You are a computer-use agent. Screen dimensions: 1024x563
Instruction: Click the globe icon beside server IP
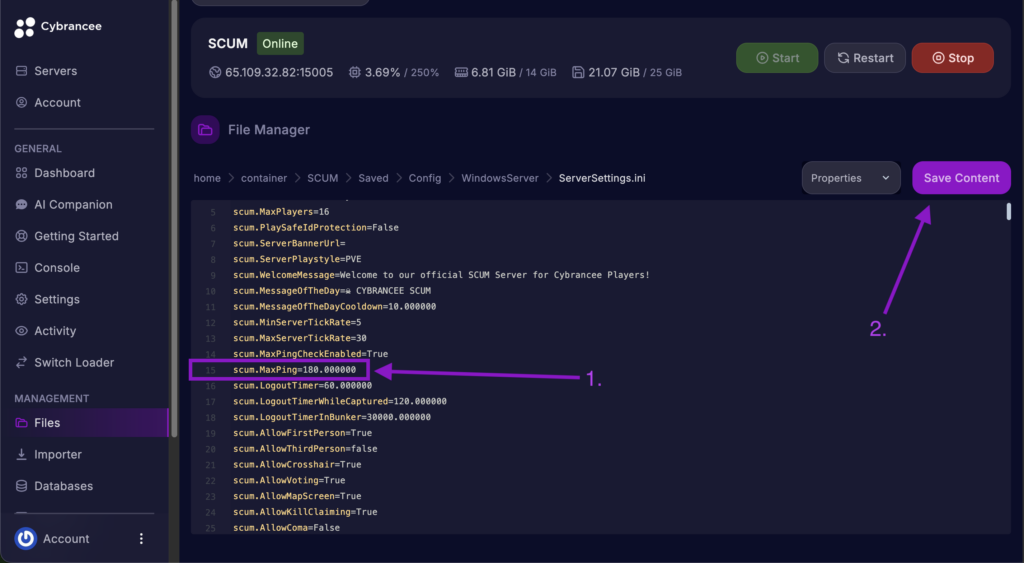[x=215, y=72]
